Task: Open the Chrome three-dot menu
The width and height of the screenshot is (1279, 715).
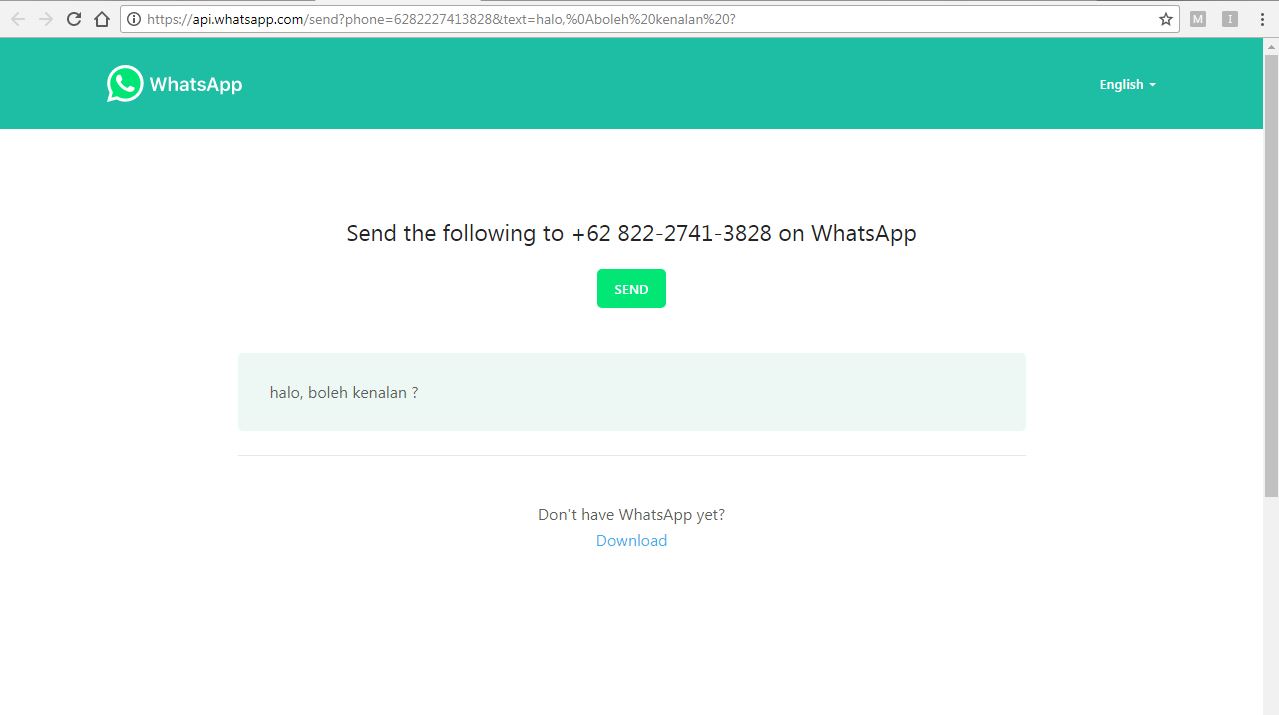Action: (1263, 19)
